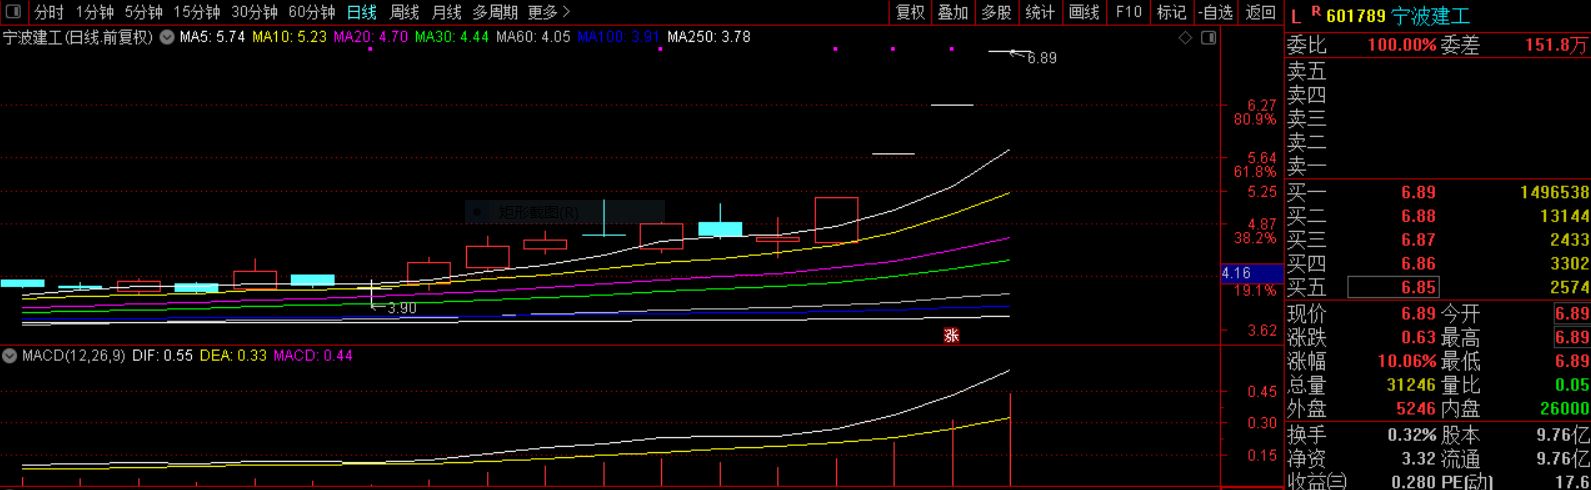Image resolution: width=1591 pixels, height=490 pixels.
Task: Click the diamond icon above the chart
Action: click(x=1186, y=38)
